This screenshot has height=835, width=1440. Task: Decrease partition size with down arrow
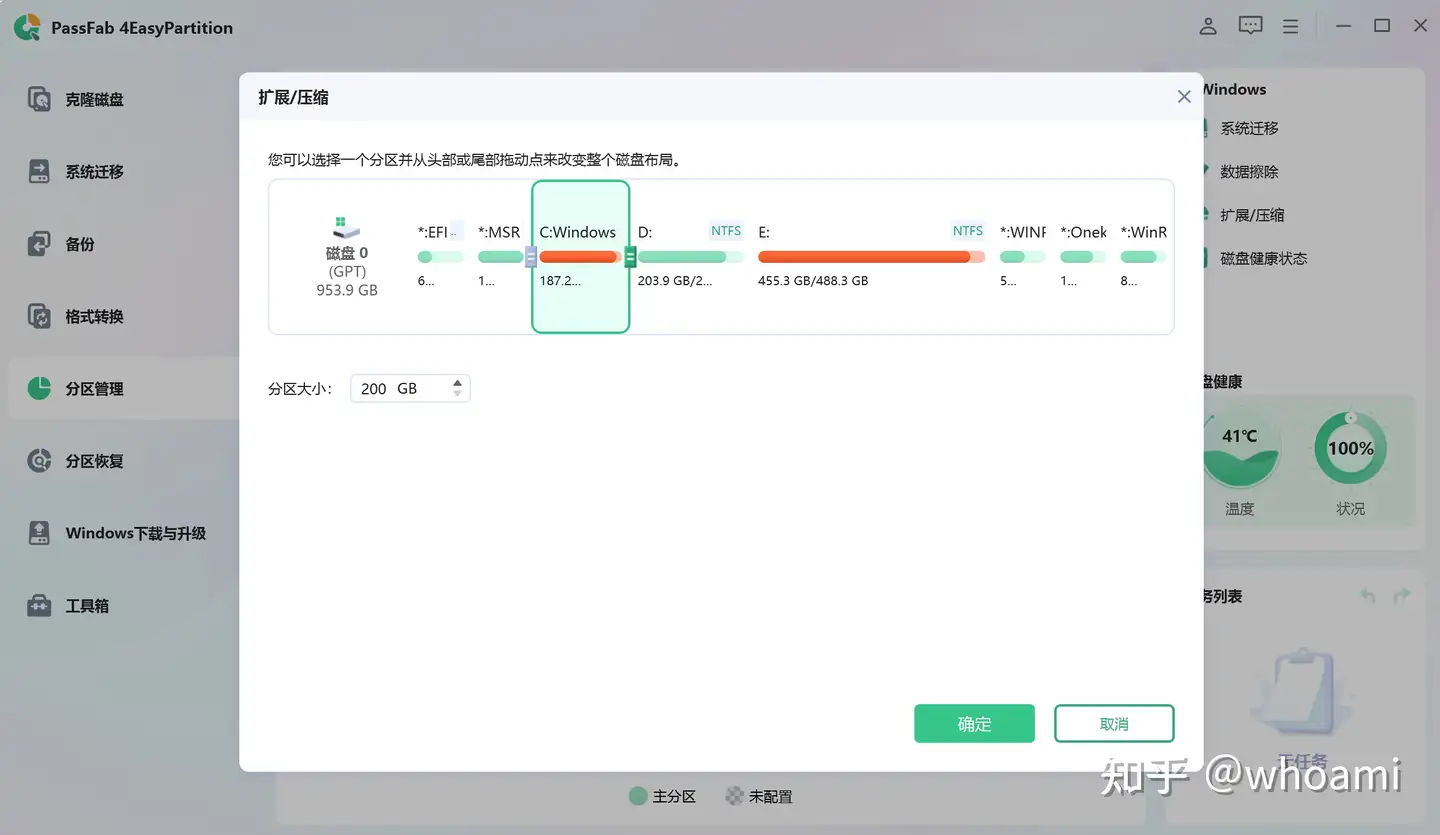tap(457, 394)
